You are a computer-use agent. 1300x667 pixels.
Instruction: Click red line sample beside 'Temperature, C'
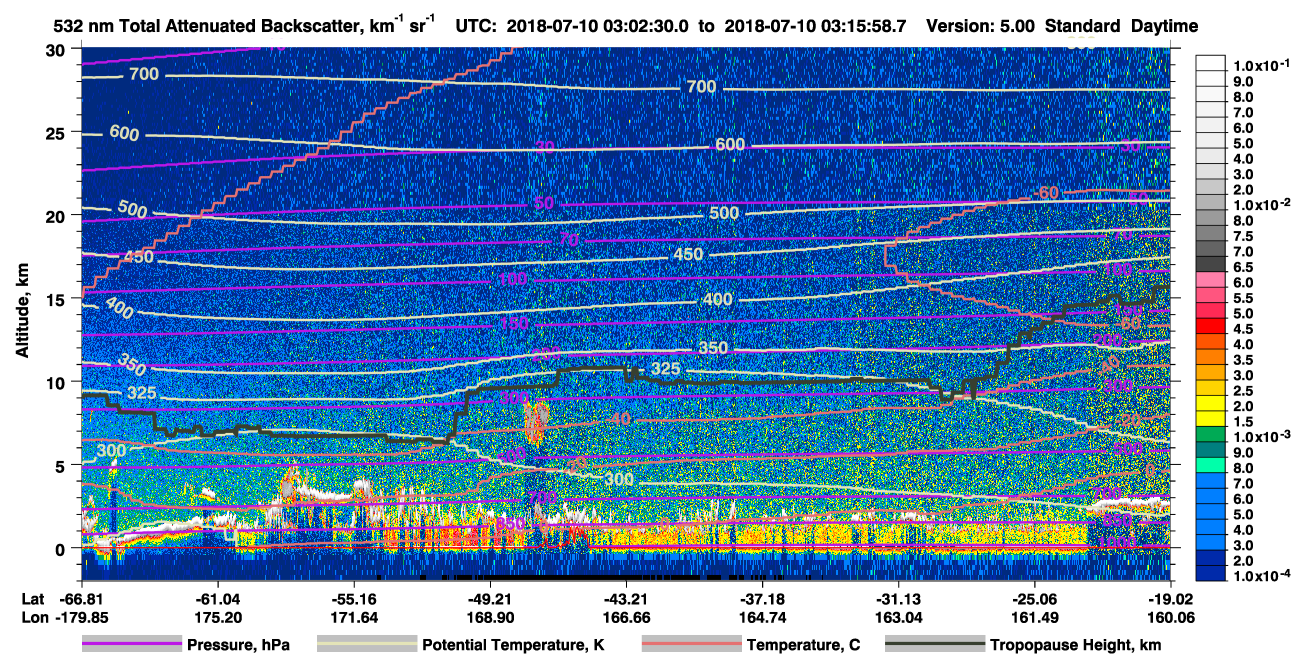(x=691, y=645)
